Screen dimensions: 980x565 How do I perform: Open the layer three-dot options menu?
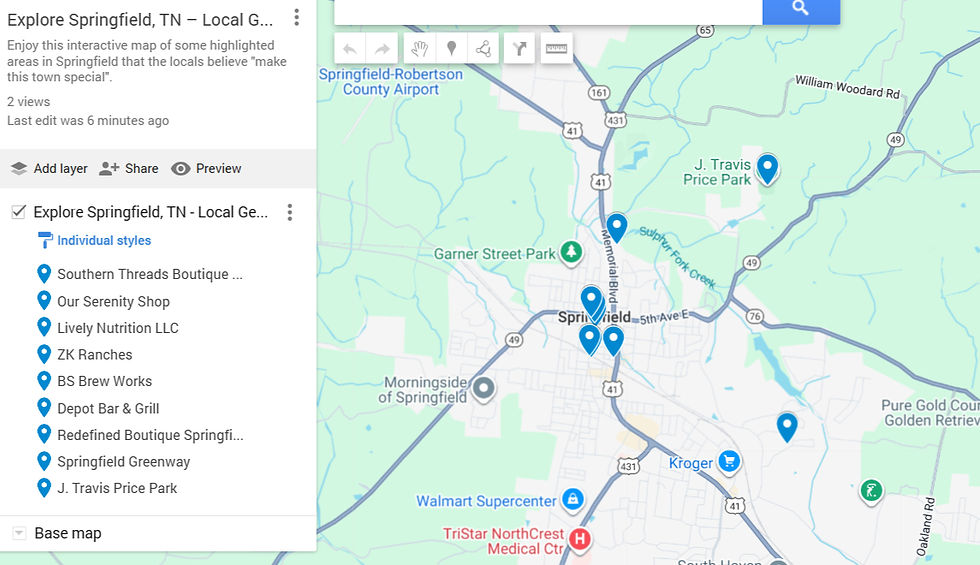click(x=289, y=212)
